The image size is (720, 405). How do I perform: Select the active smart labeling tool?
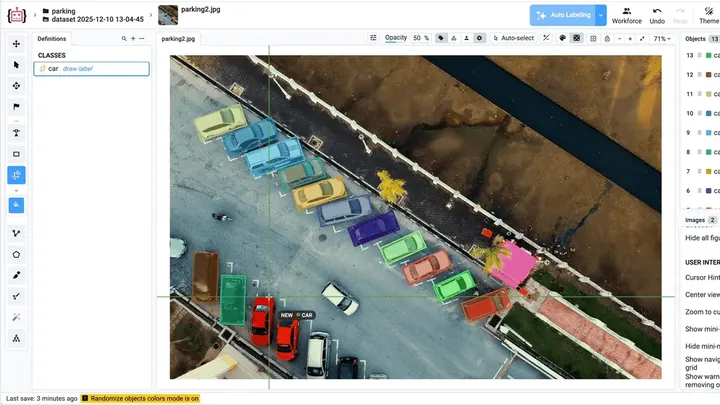(17, 175)
